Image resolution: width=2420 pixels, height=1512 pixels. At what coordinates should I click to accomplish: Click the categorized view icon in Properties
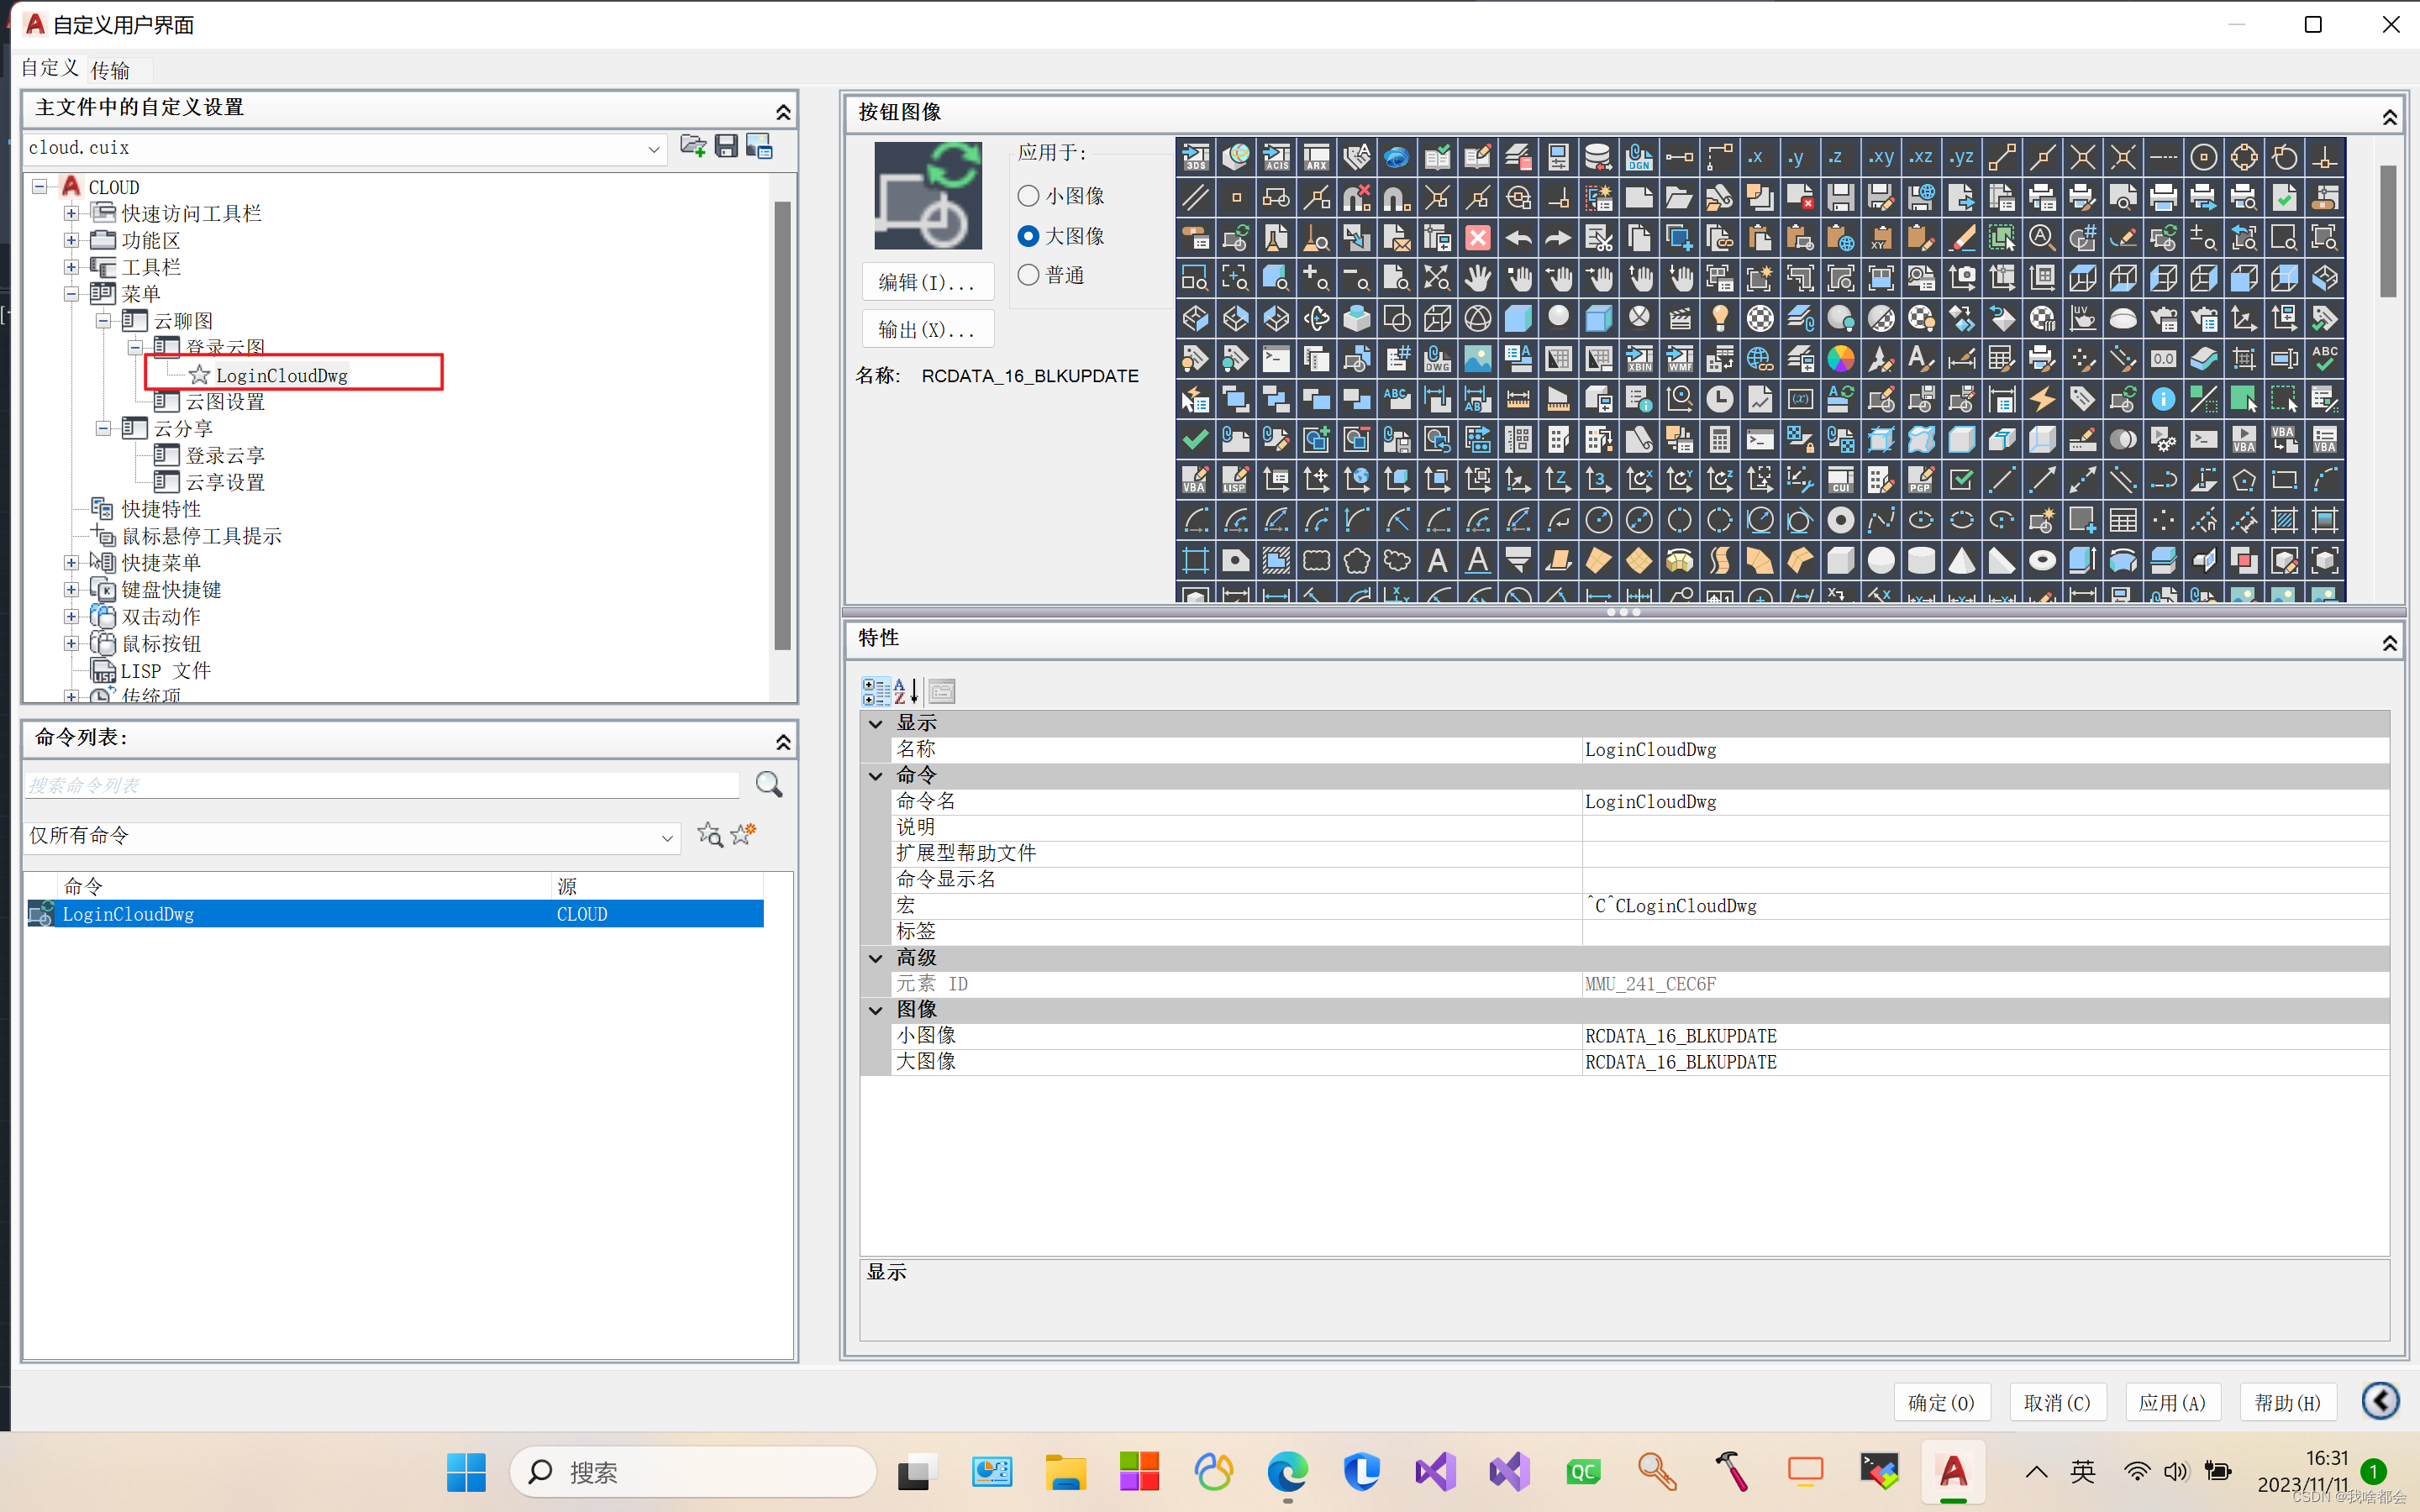coord(876,691)
